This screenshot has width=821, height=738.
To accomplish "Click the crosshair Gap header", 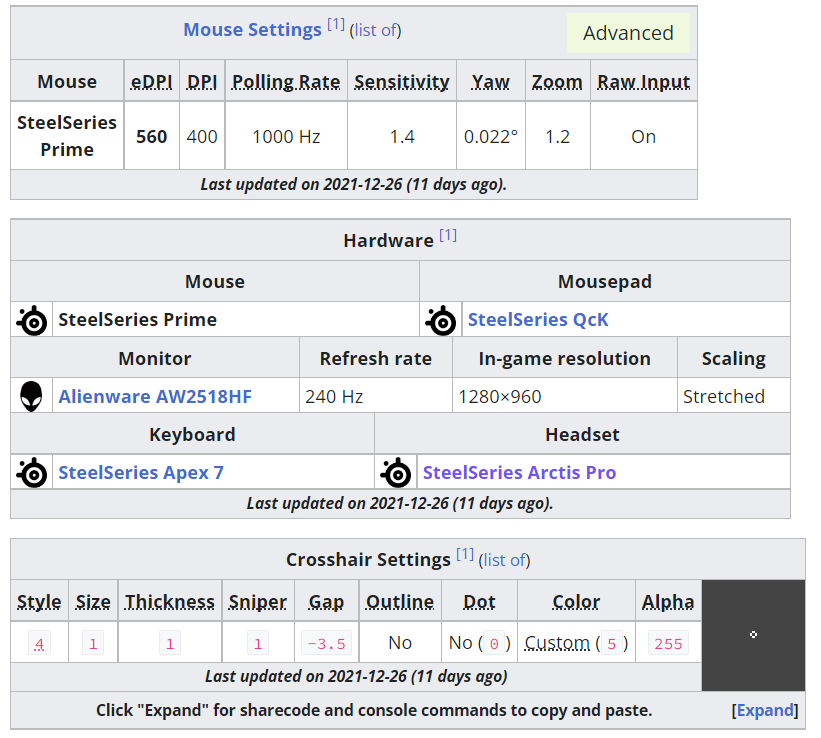I will (326, 601).
